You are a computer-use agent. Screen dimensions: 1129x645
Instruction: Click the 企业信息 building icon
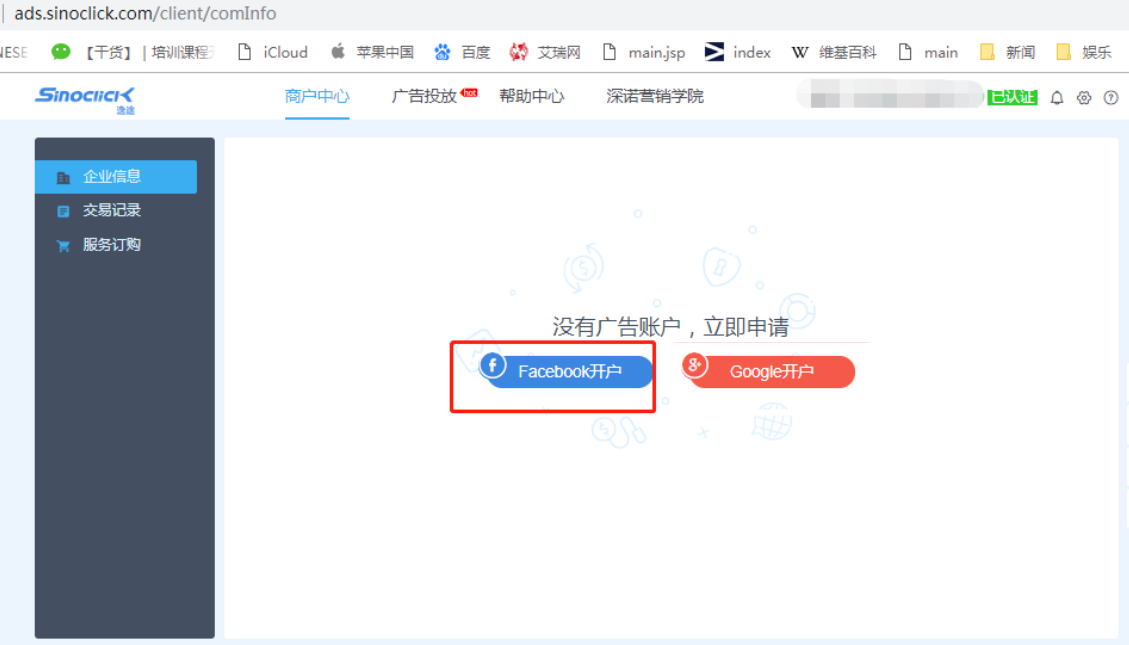(x=63, y=177)
